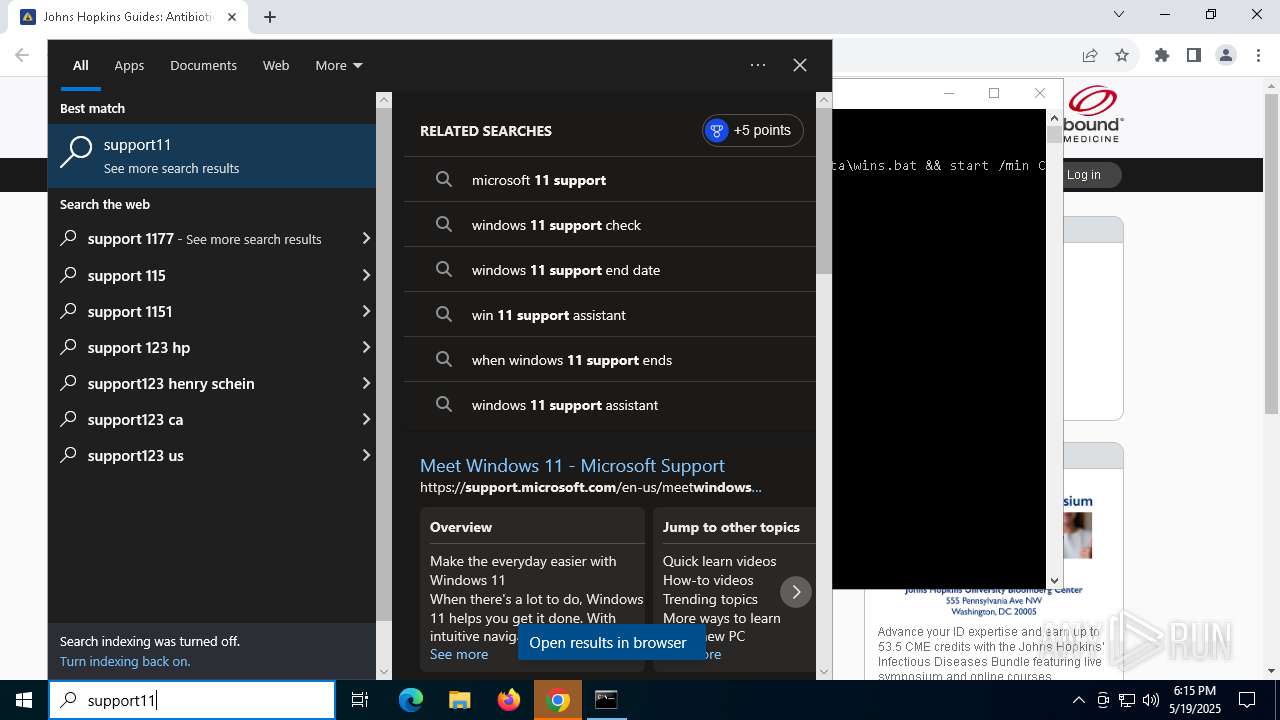Share this page from the Chrome toolbar

1090,55
